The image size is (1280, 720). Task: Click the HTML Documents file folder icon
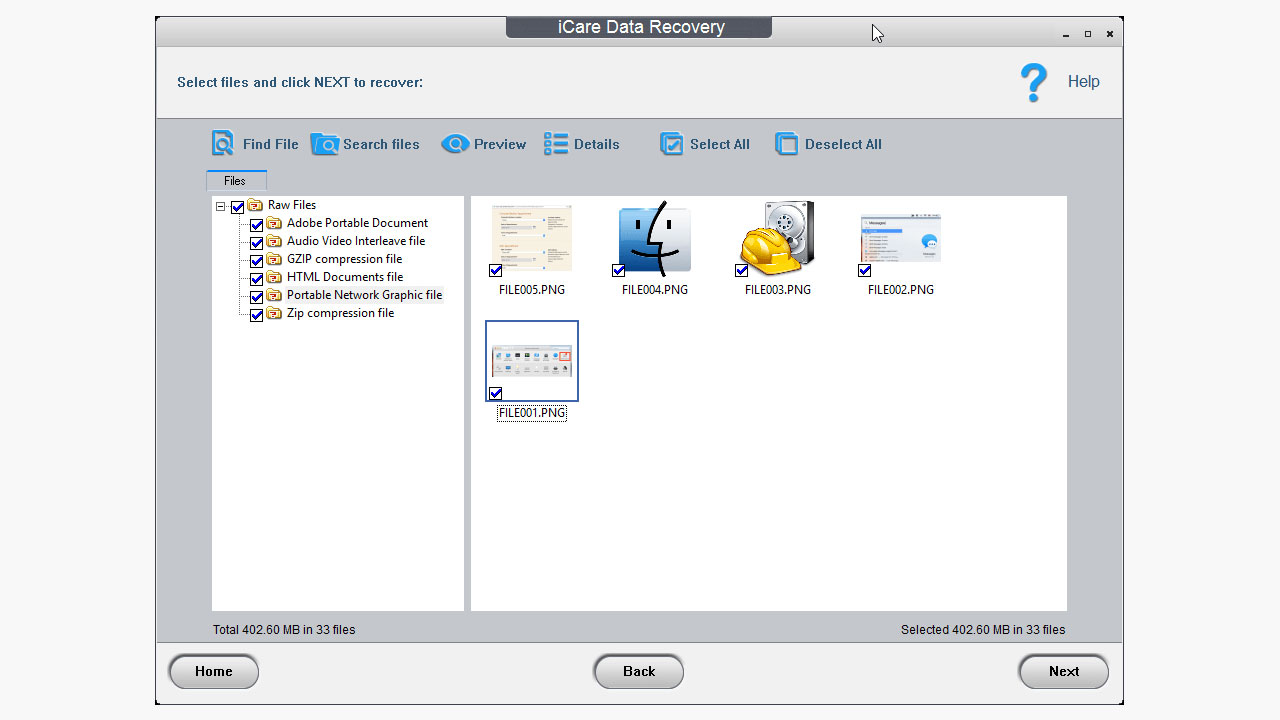[274, 277]
